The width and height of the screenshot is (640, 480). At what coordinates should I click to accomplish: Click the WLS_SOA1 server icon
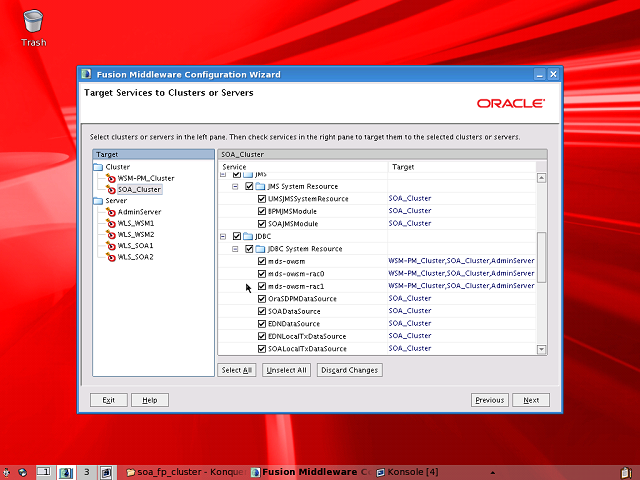pyautogui.click(x=111, y=246)
